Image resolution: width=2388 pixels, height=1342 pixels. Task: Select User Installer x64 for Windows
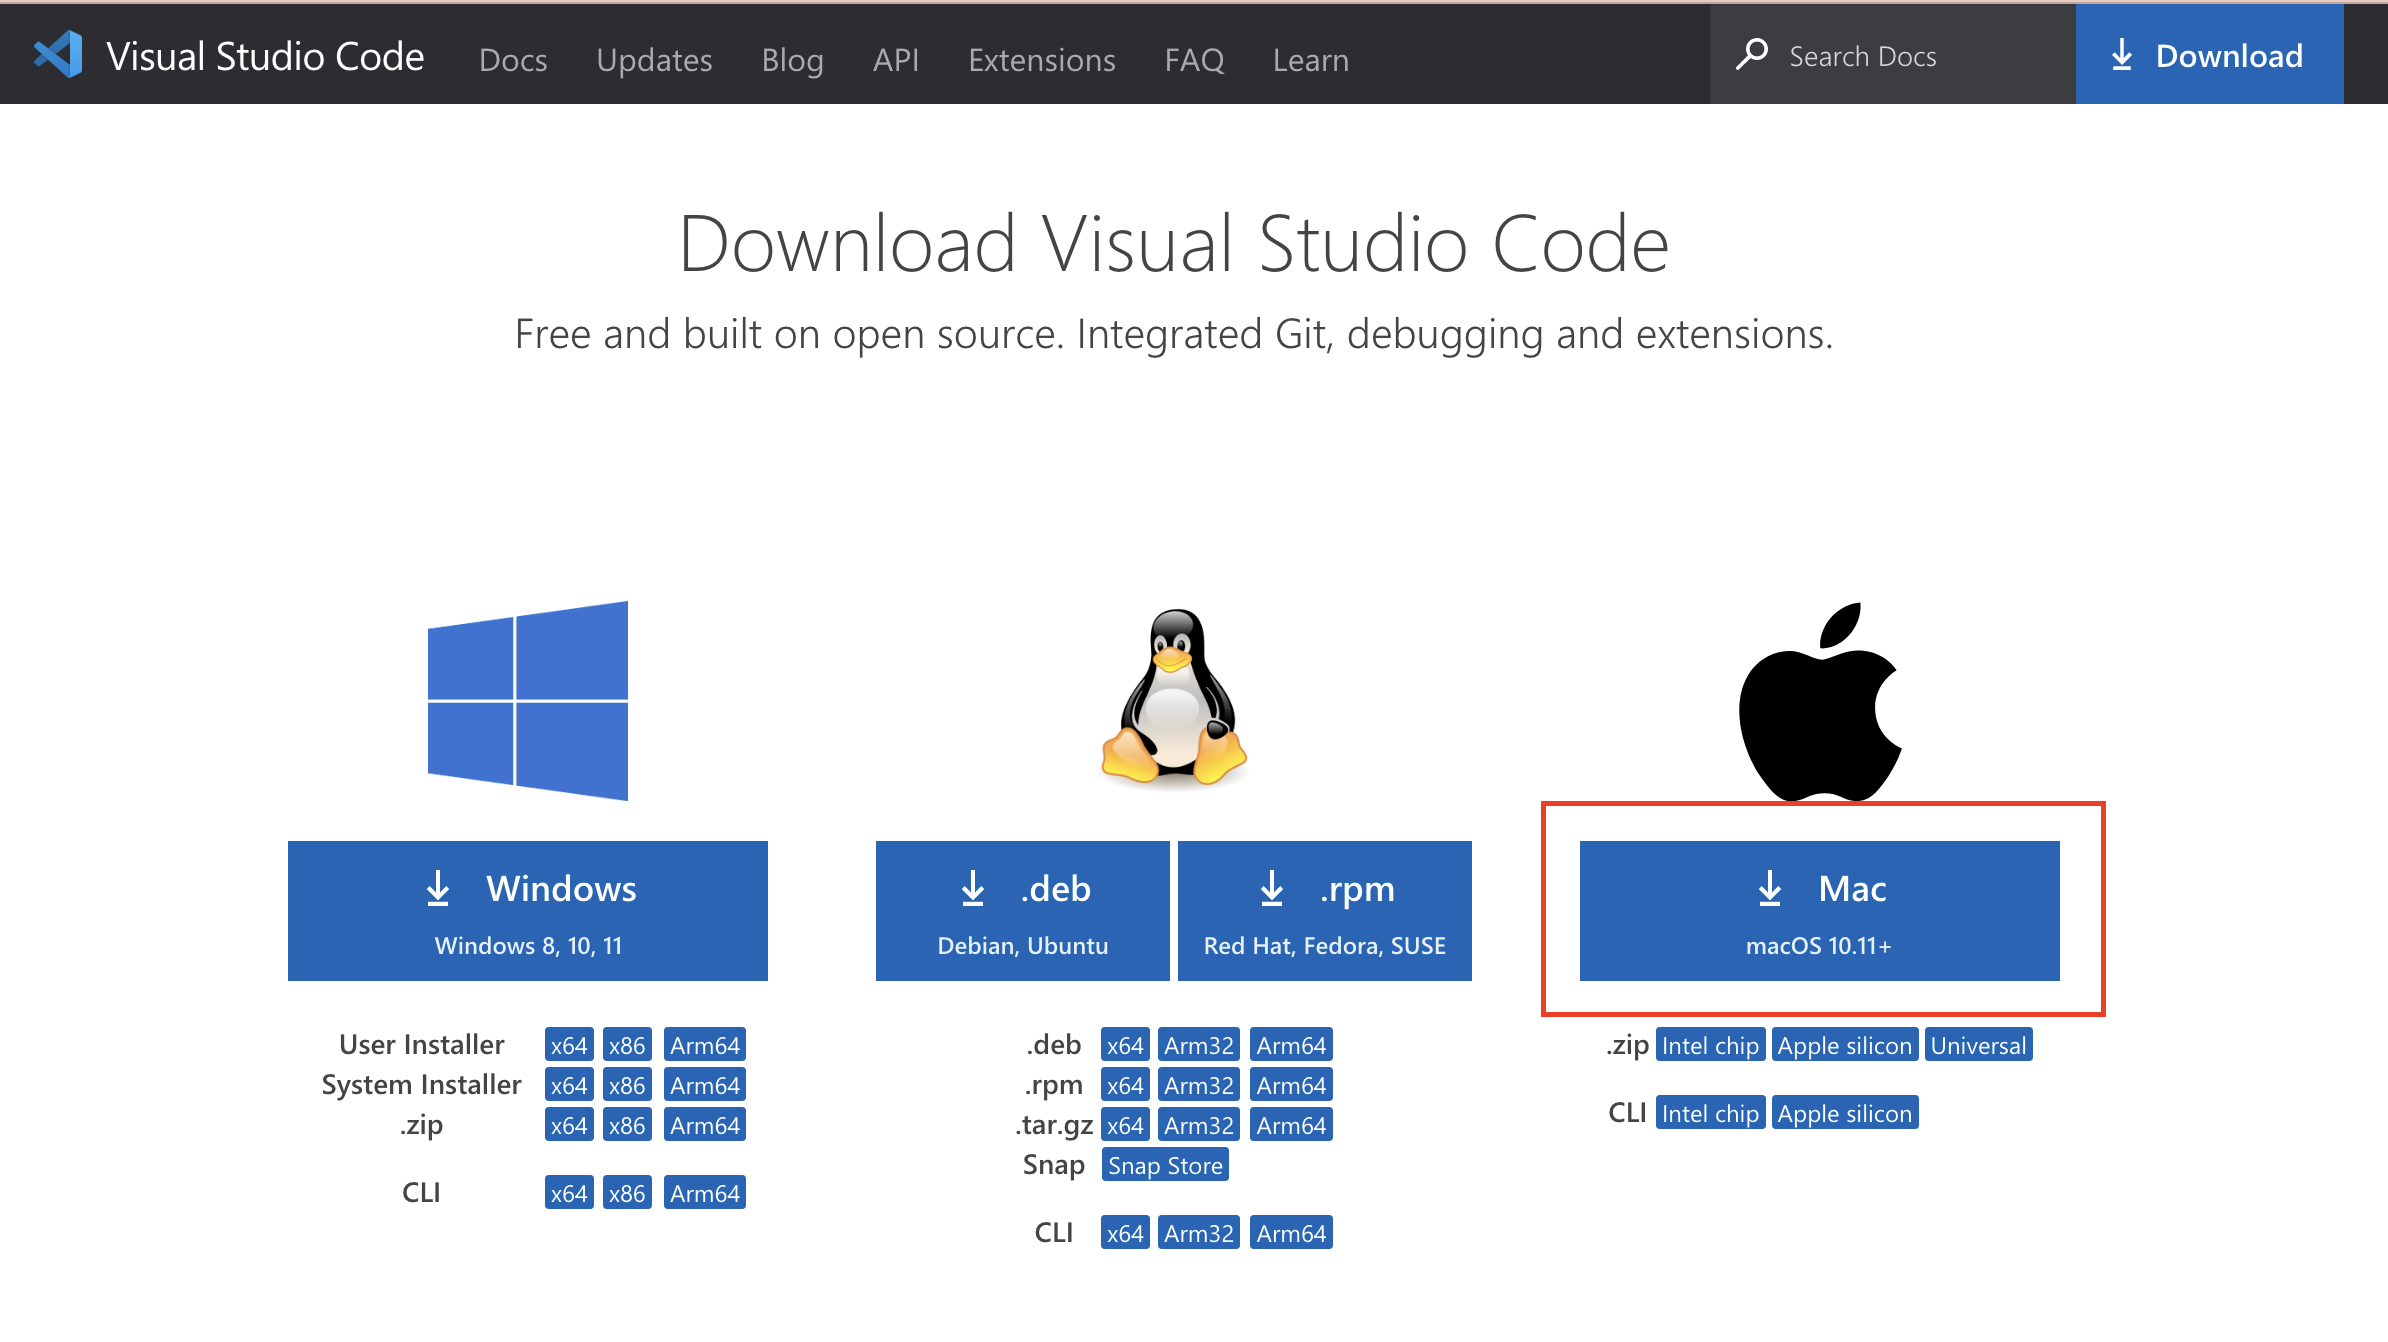point(568,1045)
